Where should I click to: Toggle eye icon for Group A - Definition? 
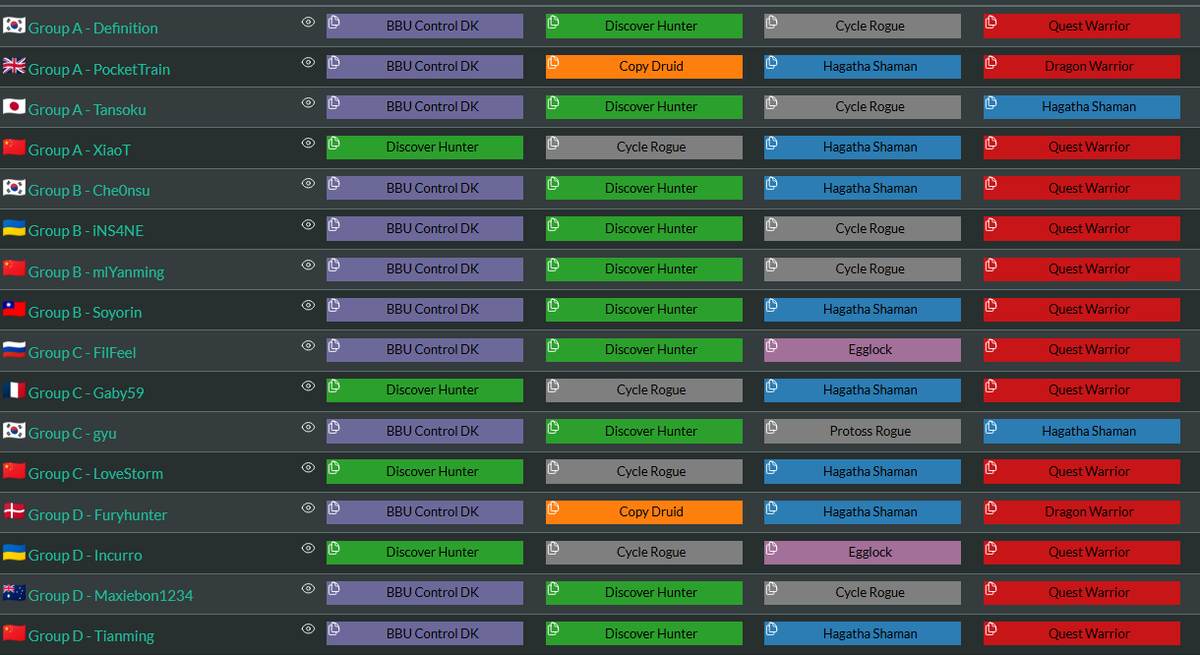308,22
